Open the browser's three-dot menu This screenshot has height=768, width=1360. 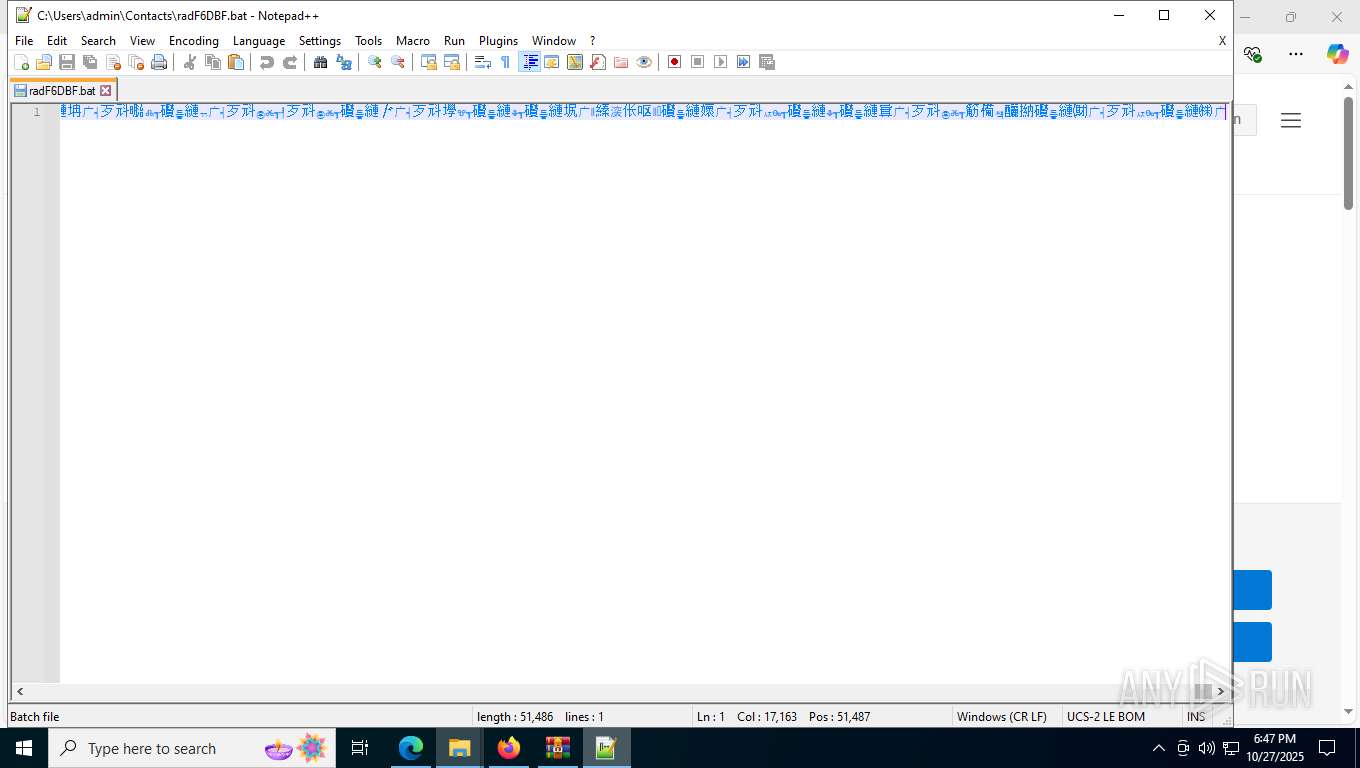[1296, 54]
